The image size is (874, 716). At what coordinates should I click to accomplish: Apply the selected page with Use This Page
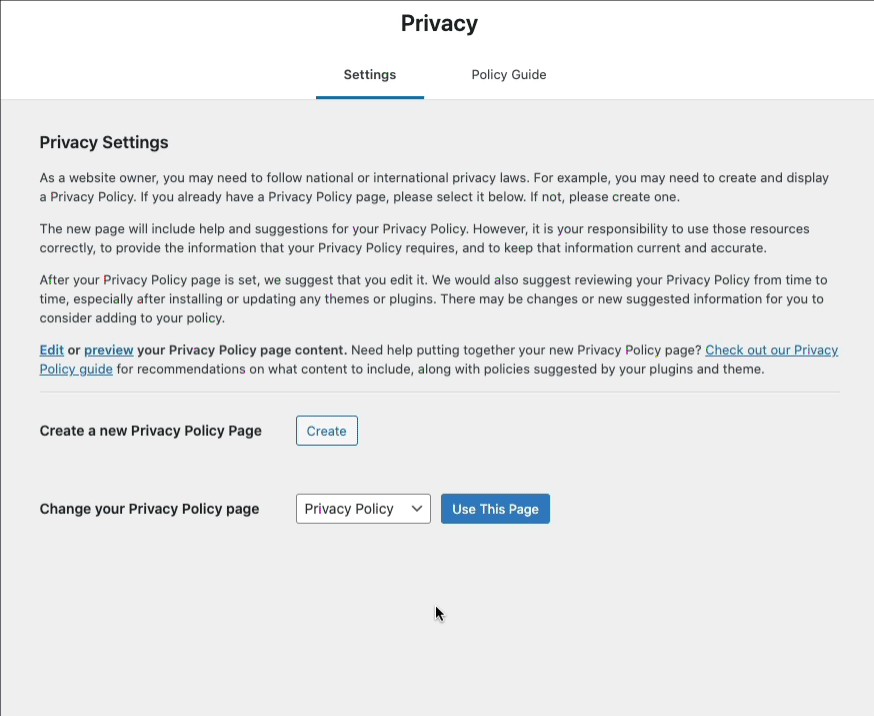coord(495,508)
